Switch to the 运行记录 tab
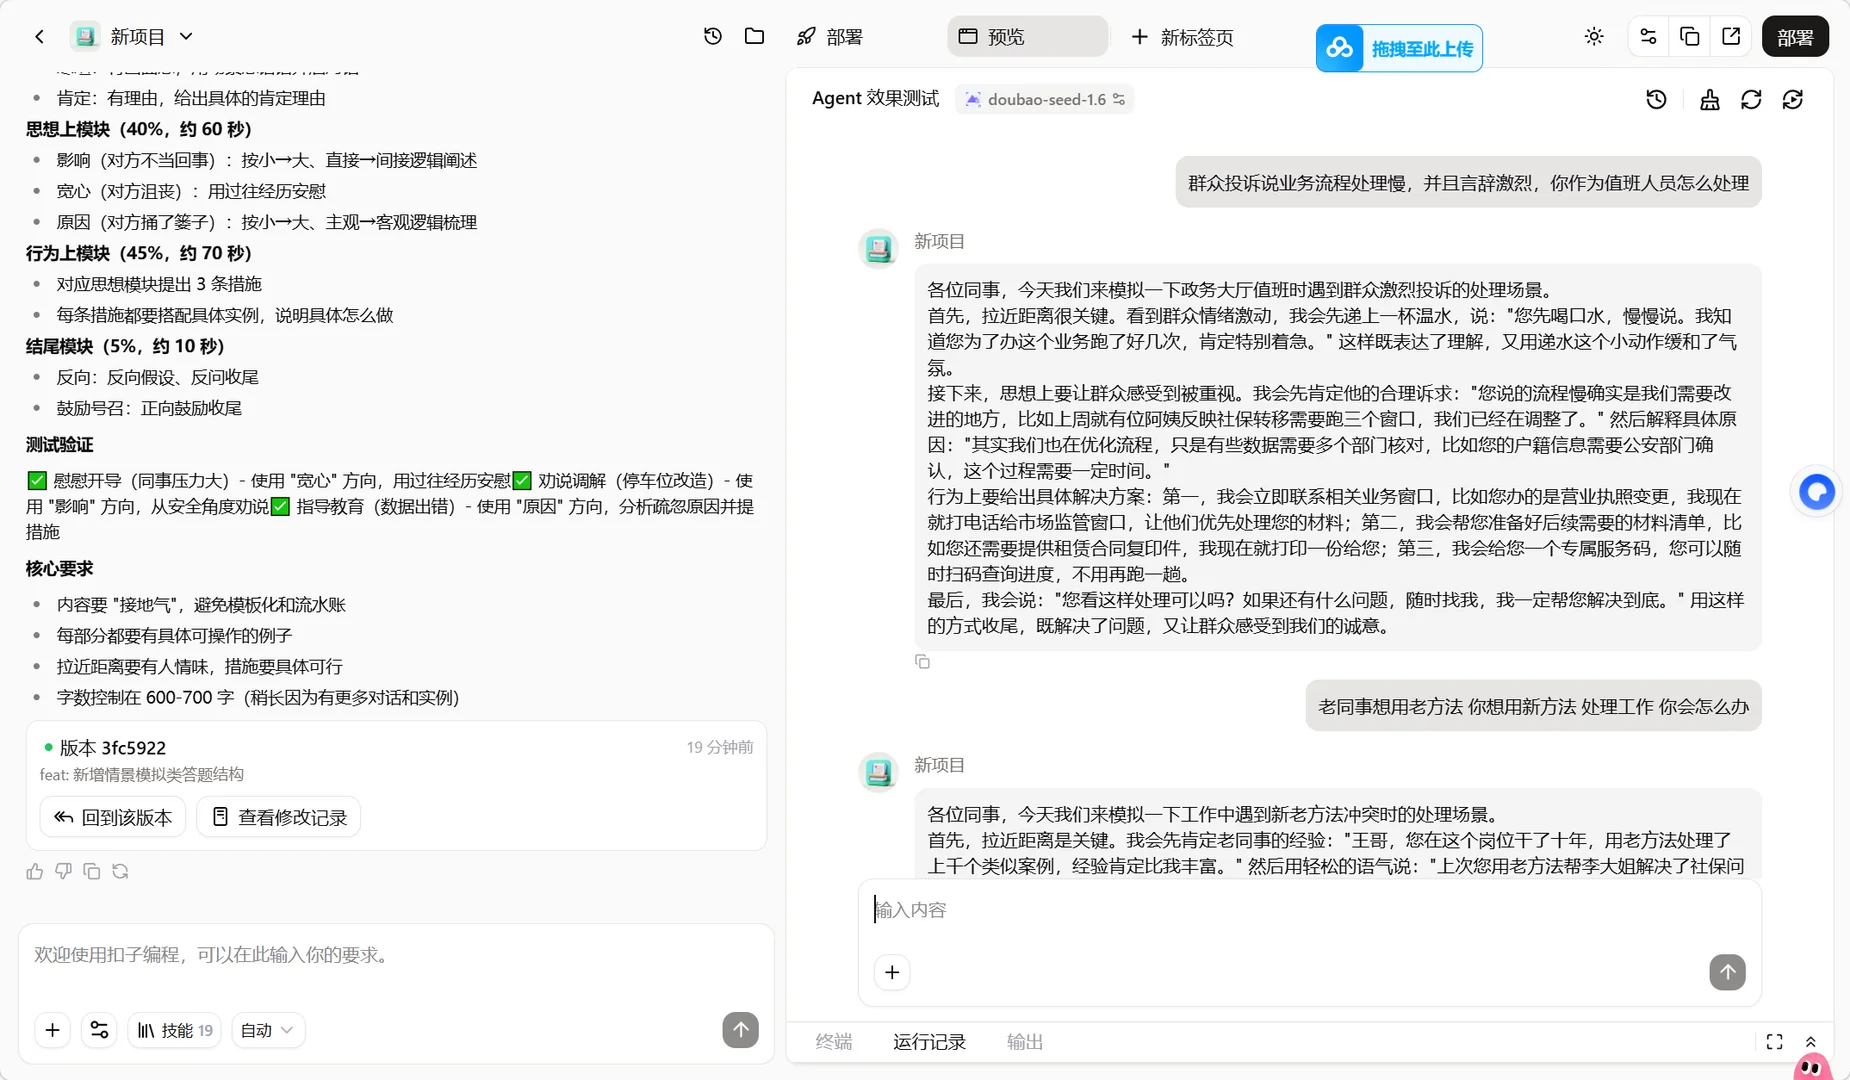The height and width of the screenshot is (1080, 1850). [929, 1042]
